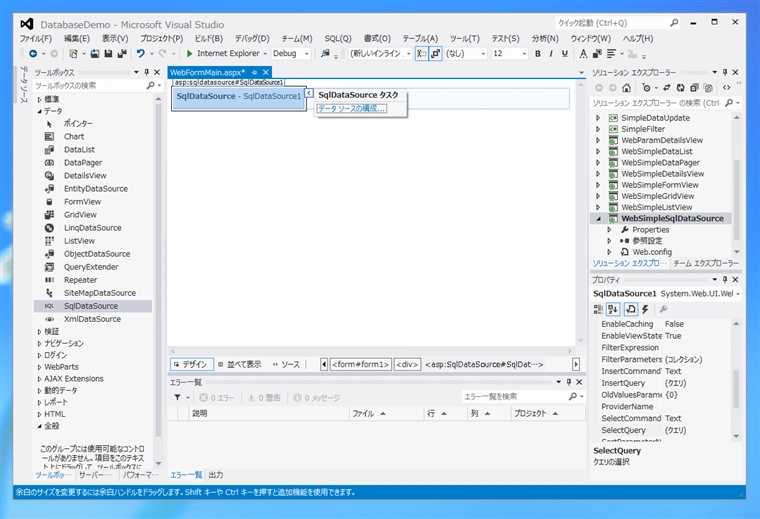Toggle the Categorized view in Properties
This screenshot has height=519, width=760.
(599, 309)
